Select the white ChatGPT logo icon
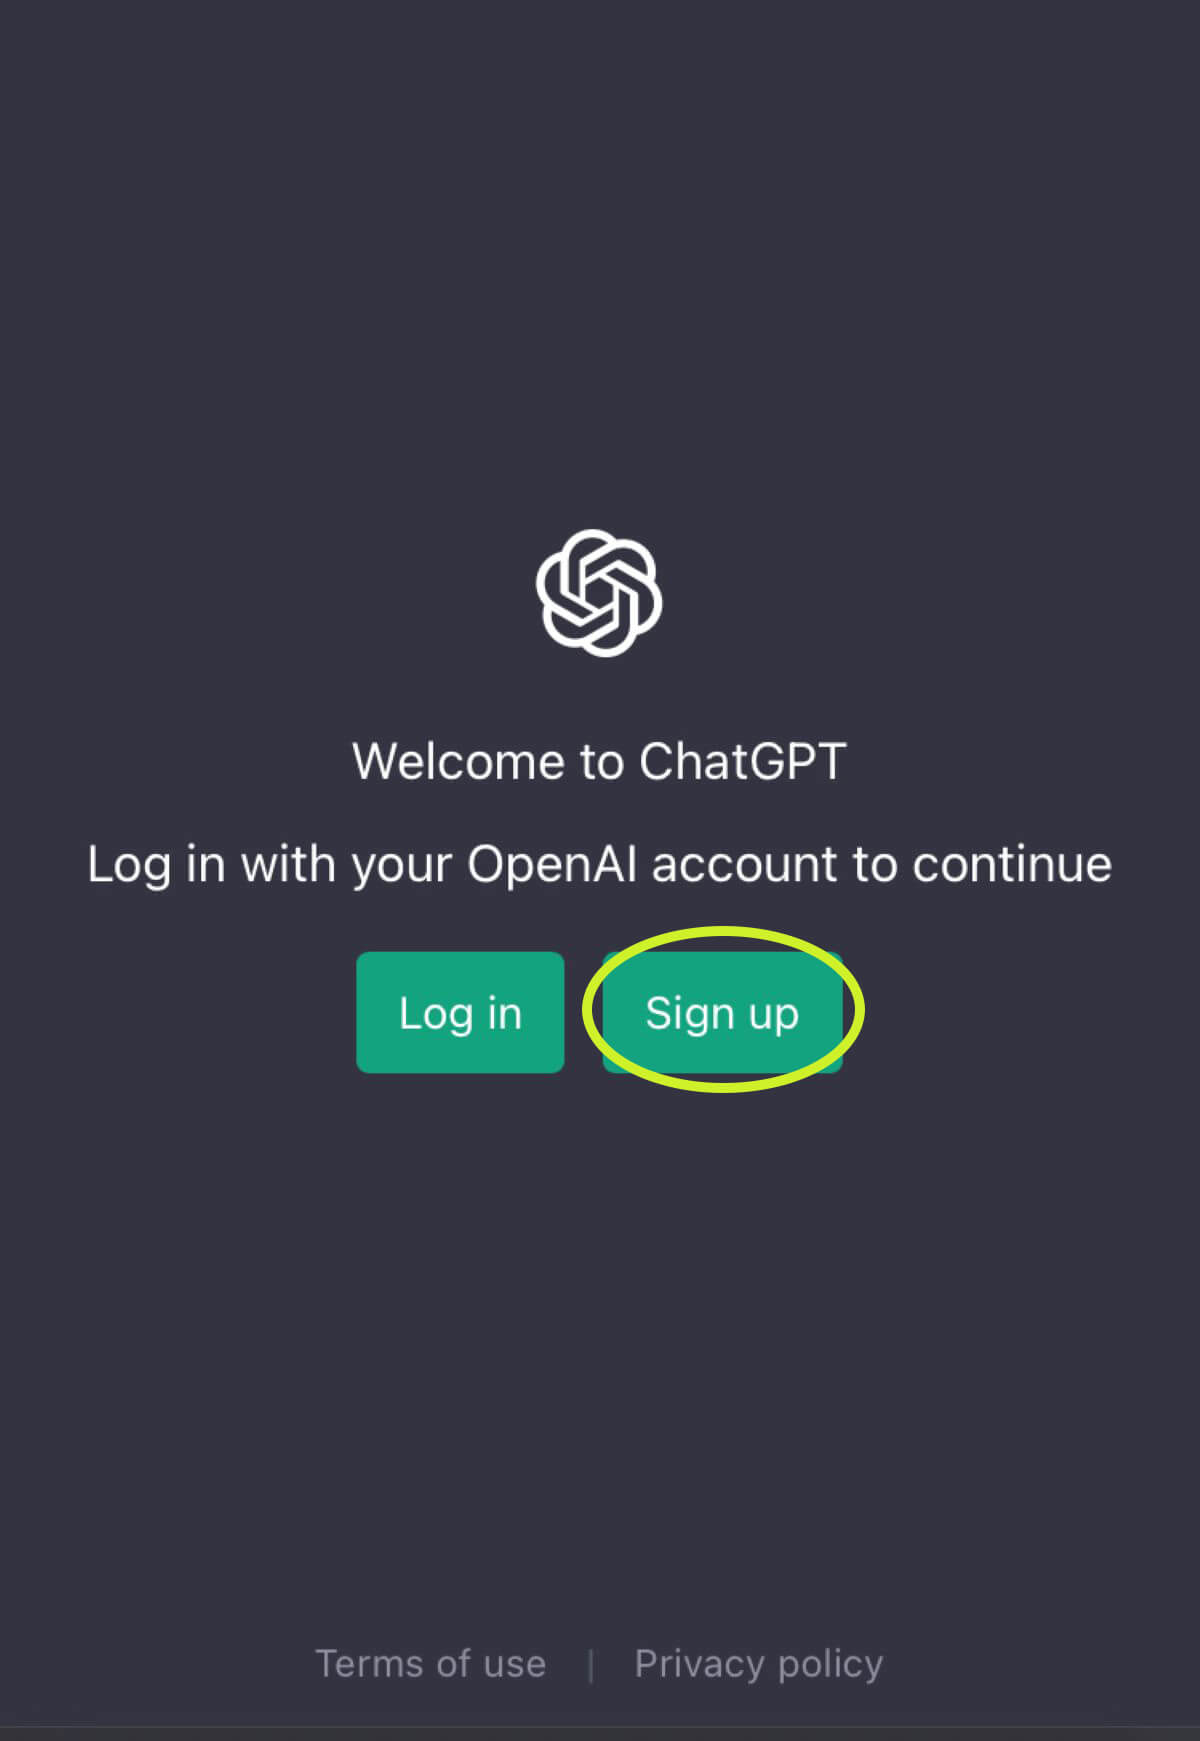Image resolution: width=1200 pixels, height=1741 pixels. point(599,593)
